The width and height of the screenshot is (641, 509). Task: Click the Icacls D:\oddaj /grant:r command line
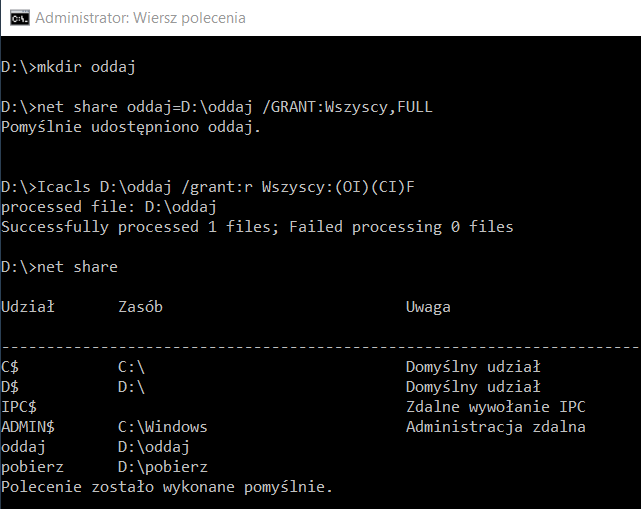coord(208,187)
